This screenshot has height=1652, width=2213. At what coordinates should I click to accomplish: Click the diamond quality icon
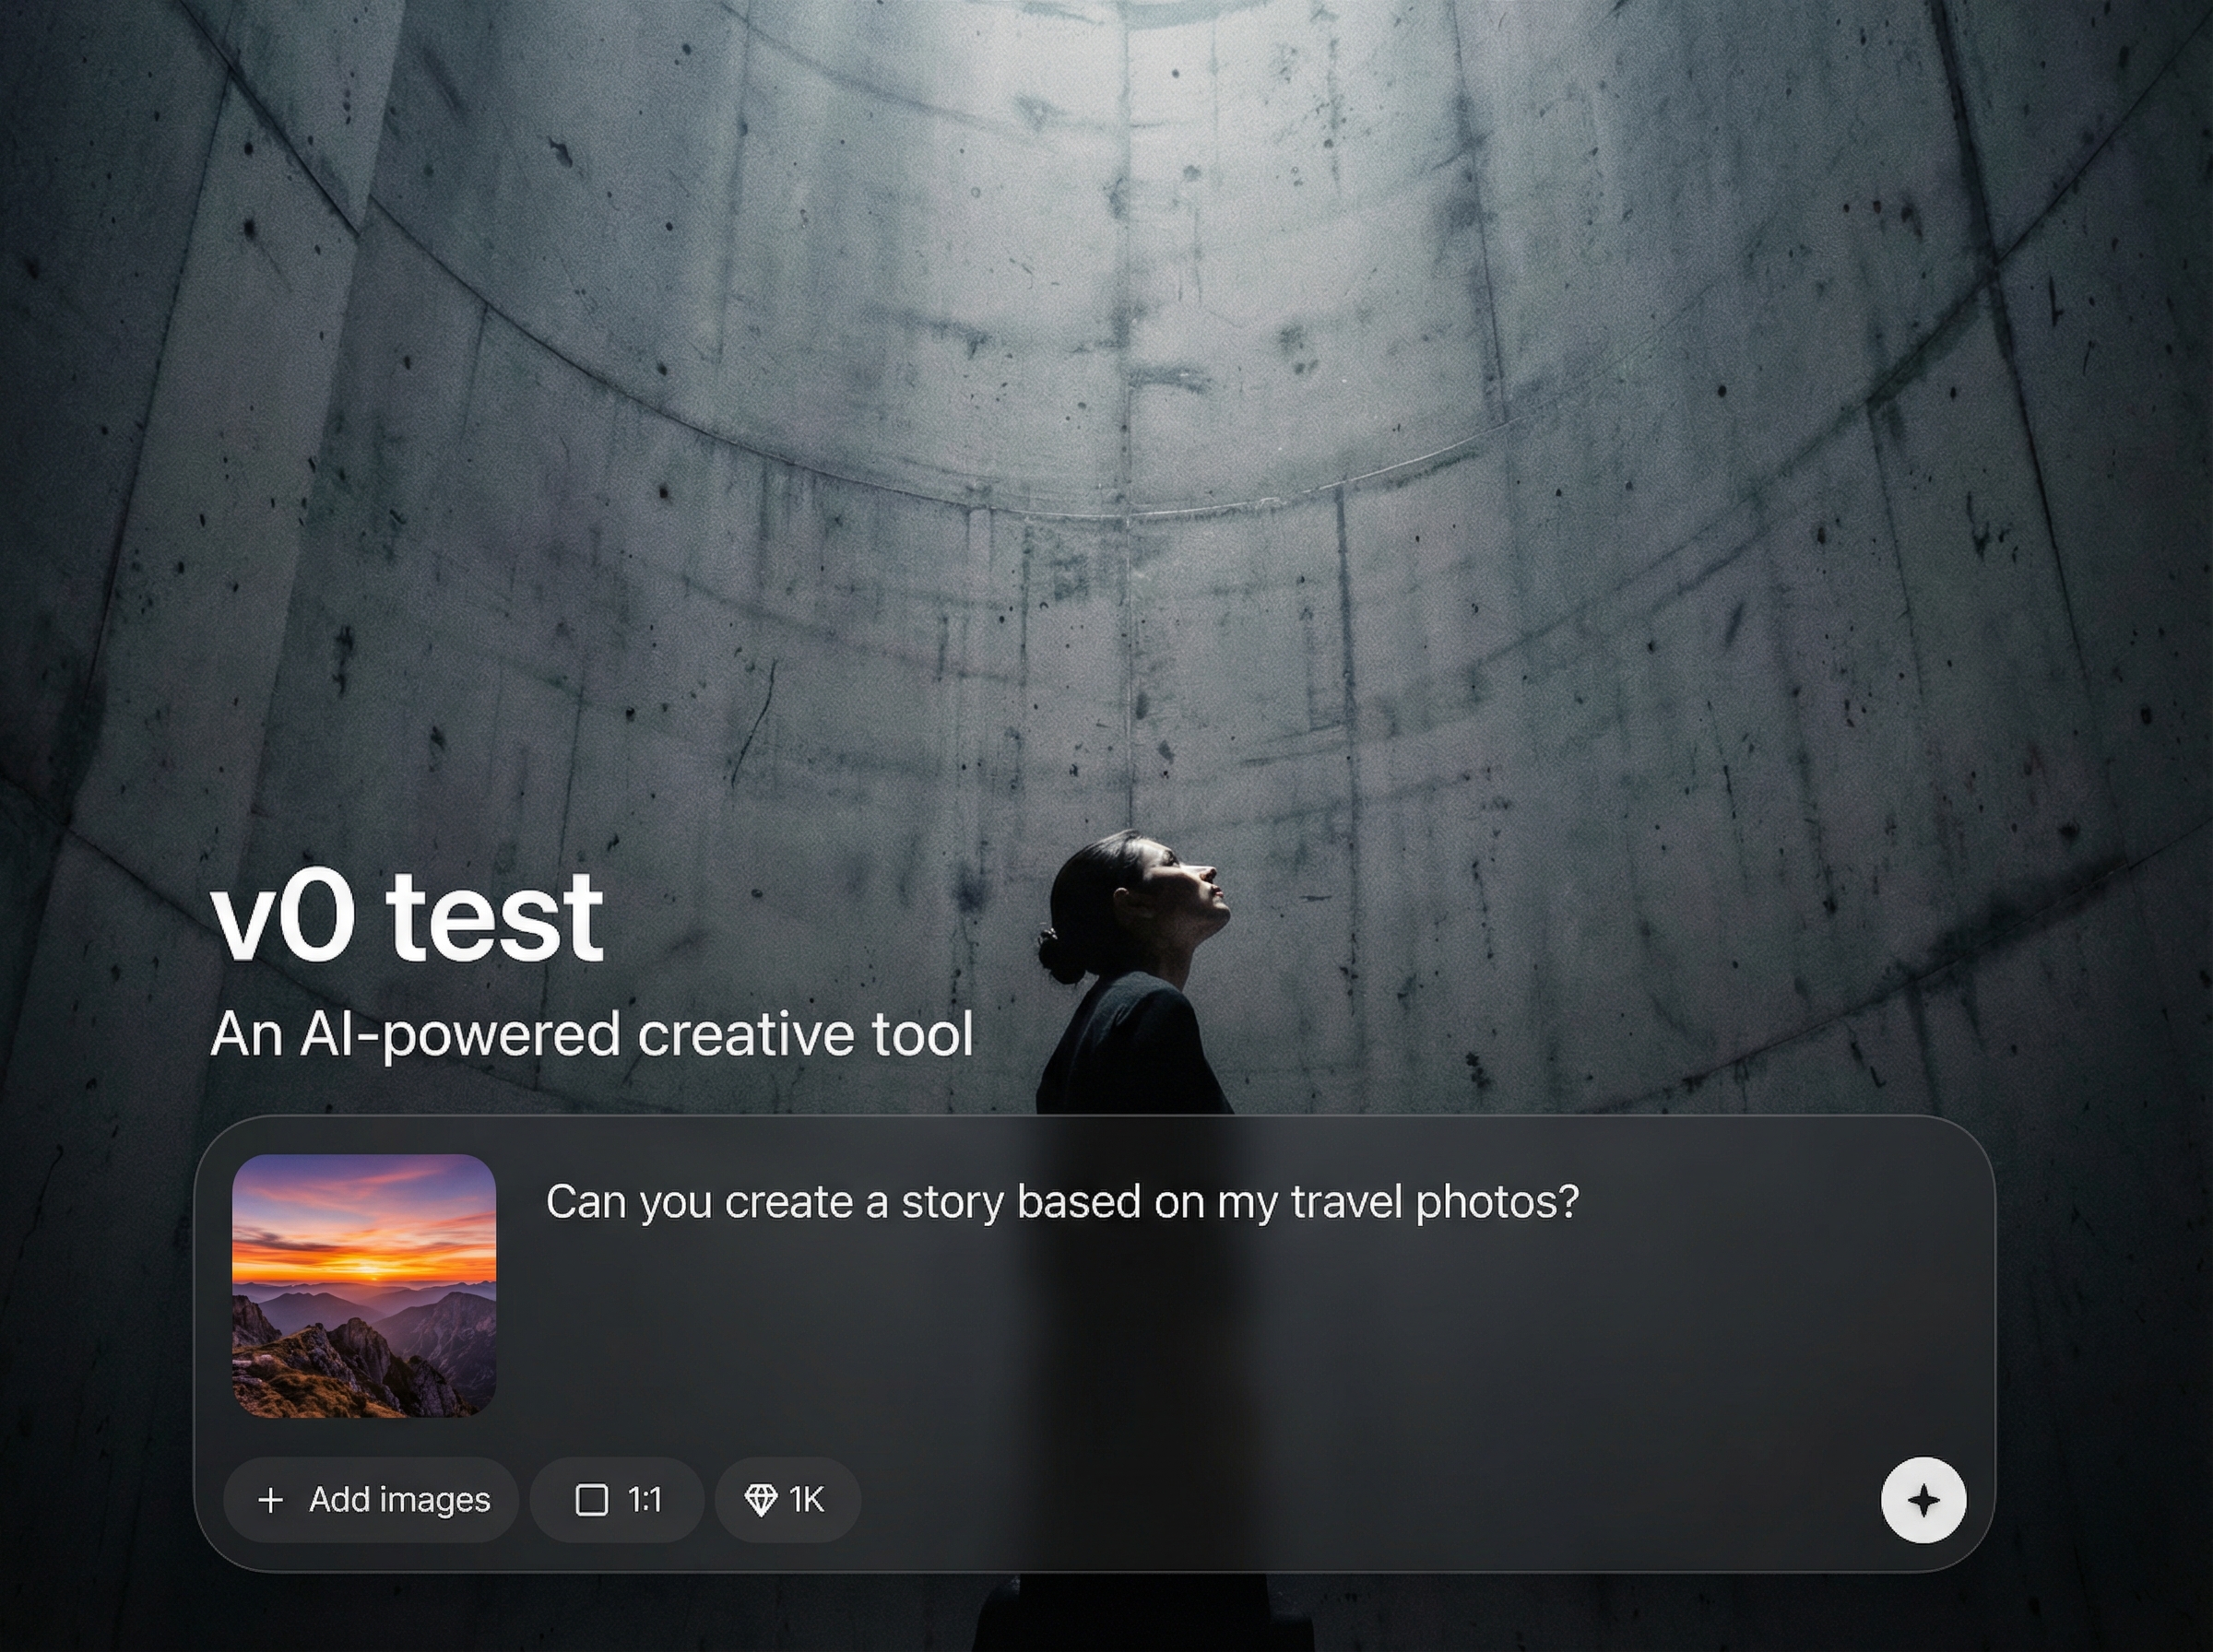coord(760,1499)
